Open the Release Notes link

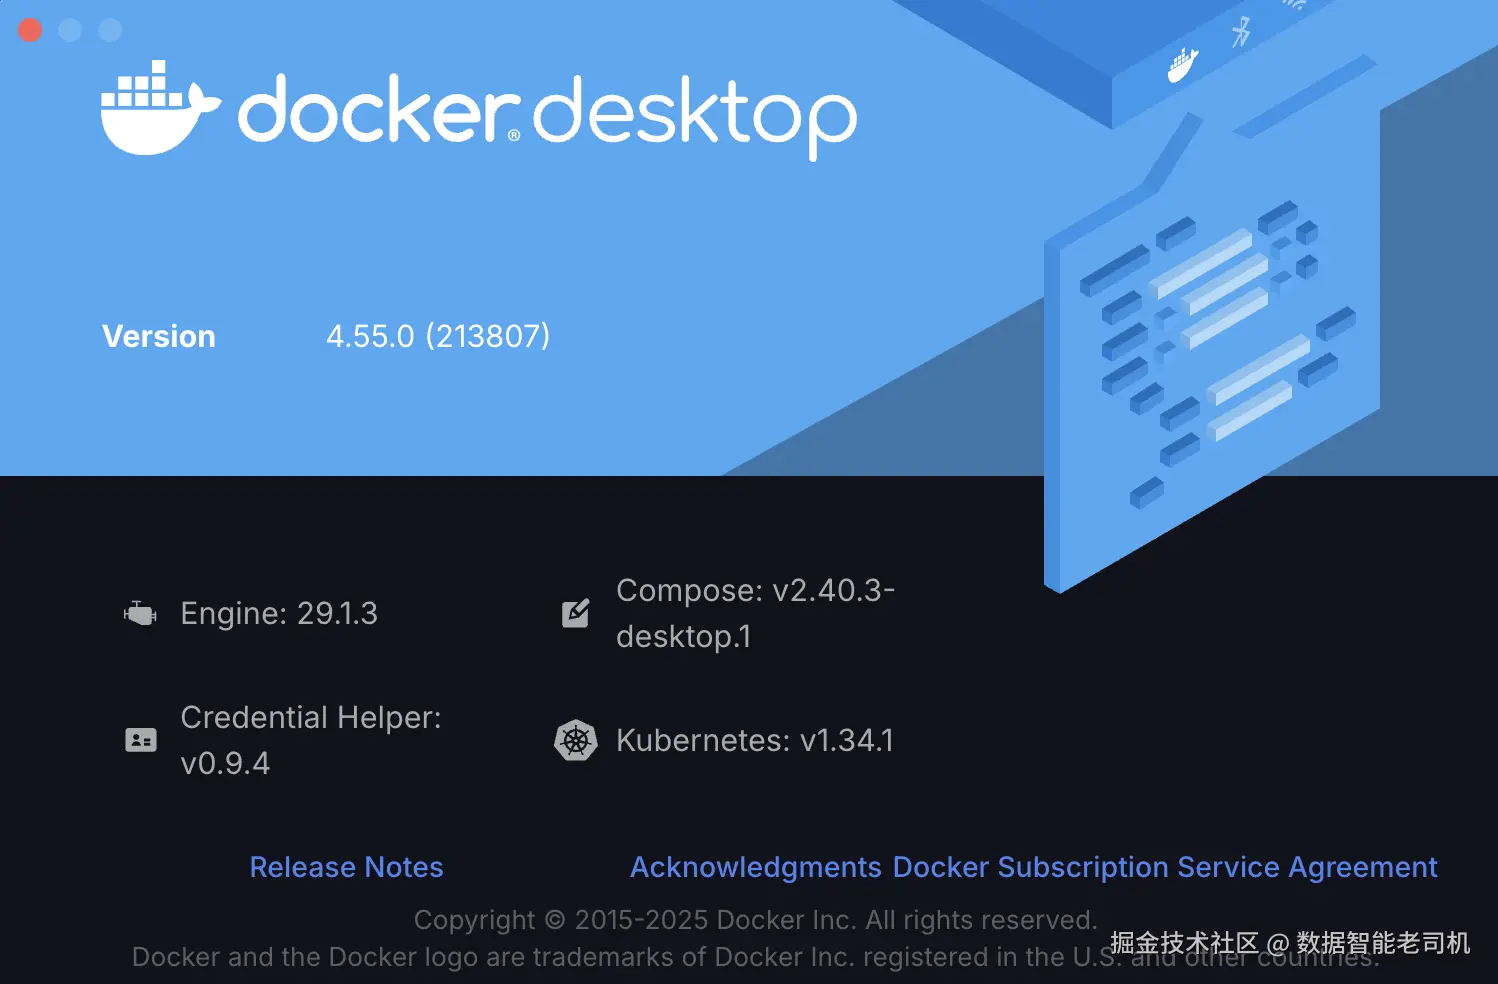[x=346, y=867]
